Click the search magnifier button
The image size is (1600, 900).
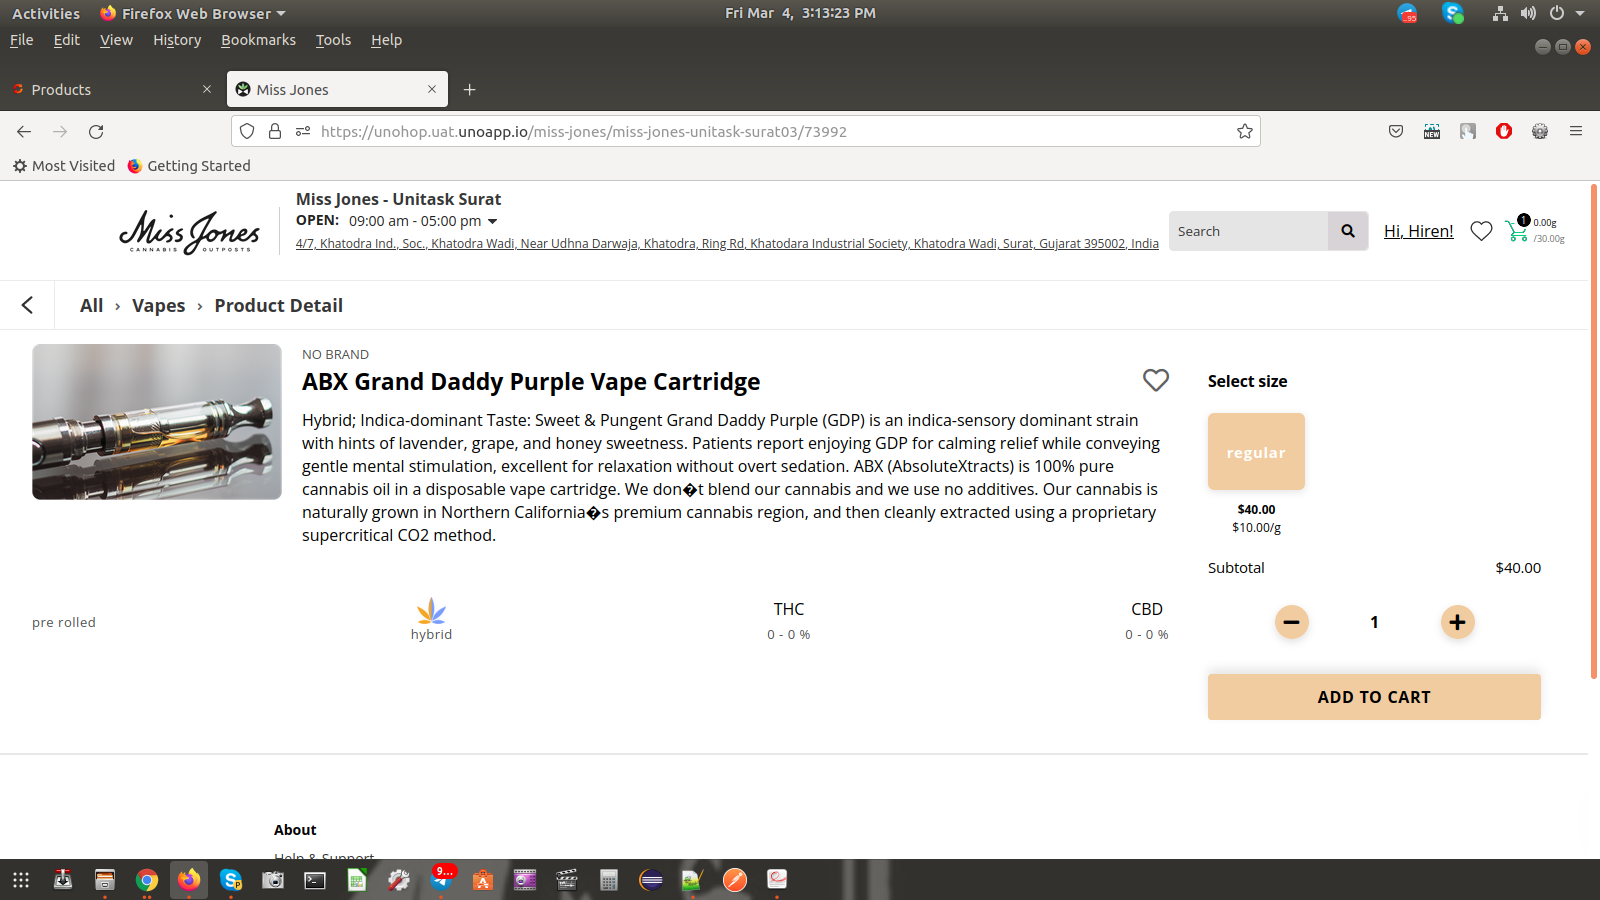[x=1348, y=231]
